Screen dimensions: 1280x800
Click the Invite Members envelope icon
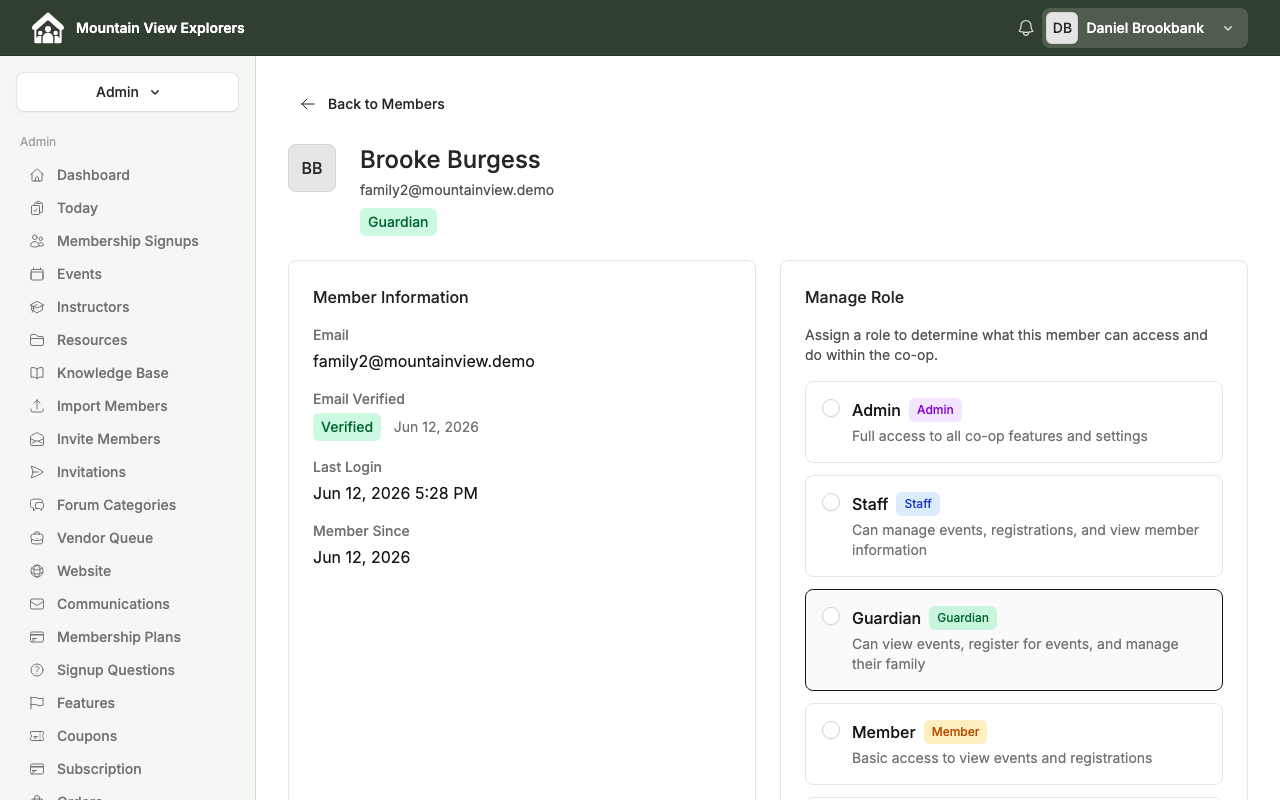tap(37, 439)
